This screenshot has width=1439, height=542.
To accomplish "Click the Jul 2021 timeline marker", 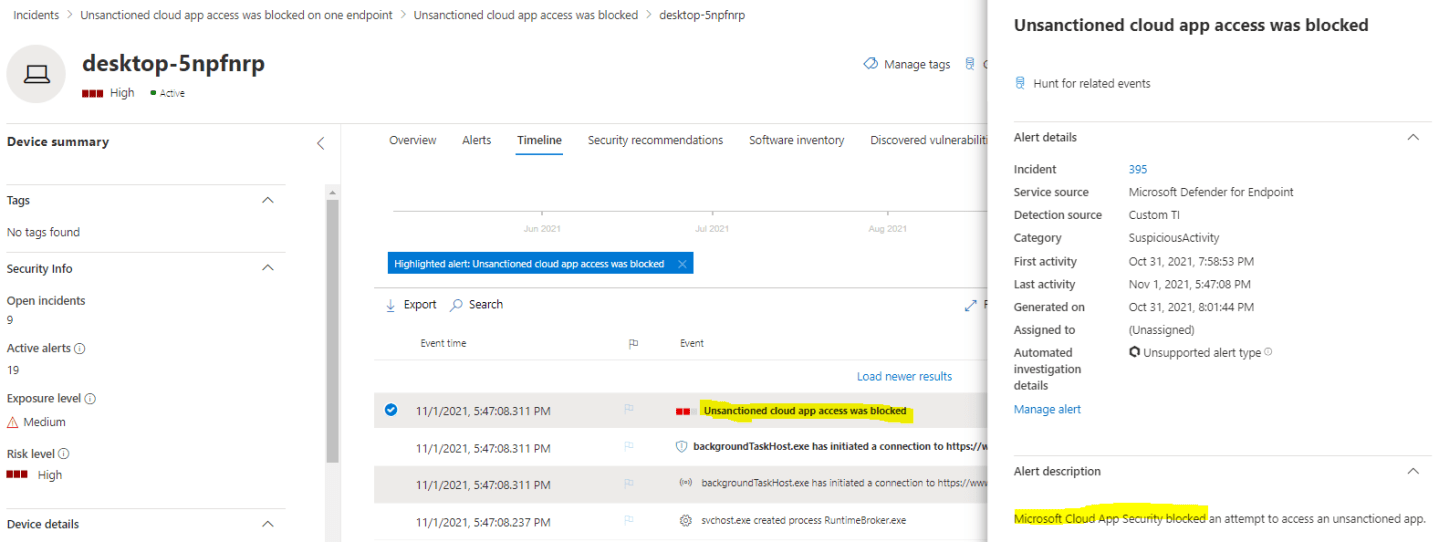I will click(711, 228).
